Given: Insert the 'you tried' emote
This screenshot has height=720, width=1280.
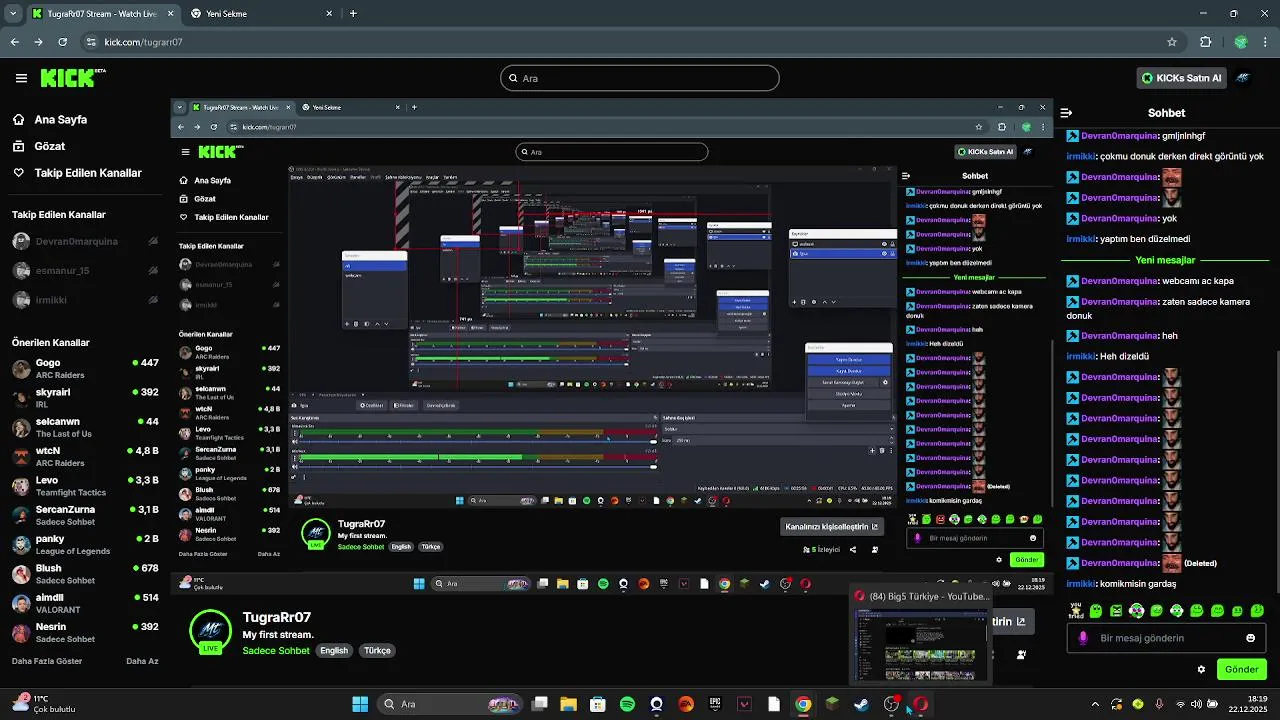Looking at the screenshot, I should (1076, 610).
